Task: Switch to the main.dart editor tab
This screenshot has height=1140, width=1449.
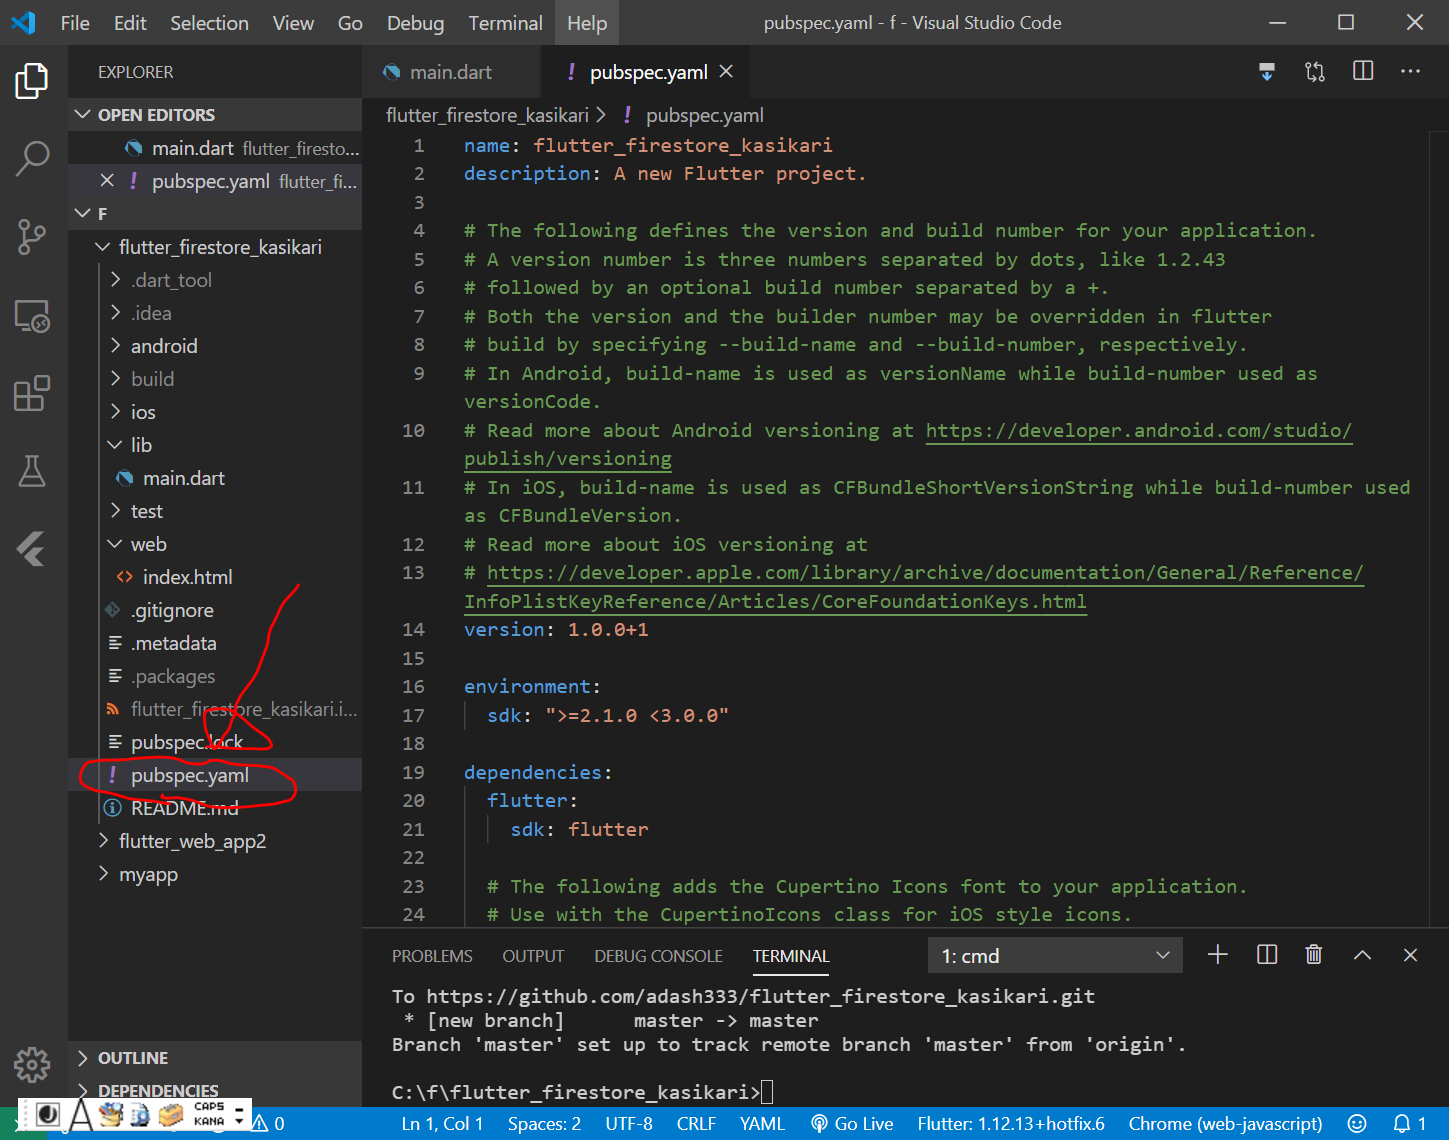Action: (450, 72)
